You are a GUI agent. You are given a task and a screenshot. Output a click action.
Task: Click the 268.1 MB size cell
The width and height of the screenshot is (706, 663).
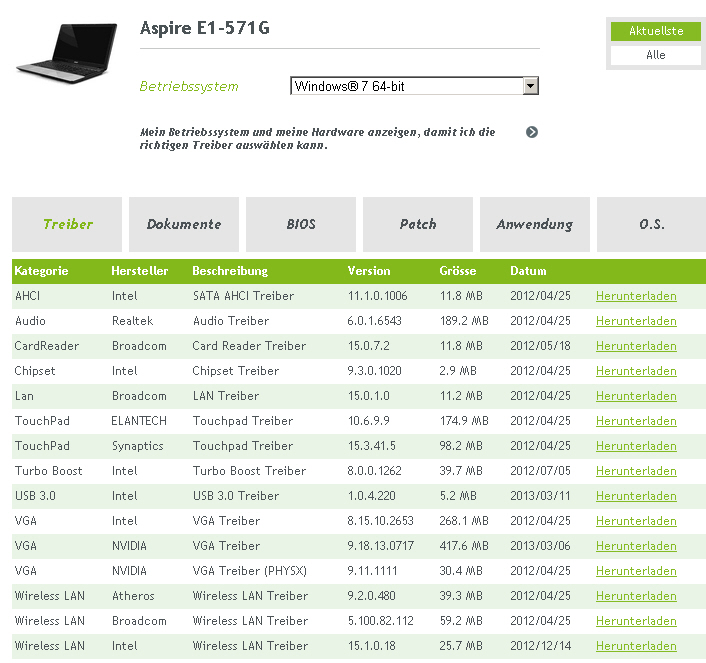click(x=464, y=521)
